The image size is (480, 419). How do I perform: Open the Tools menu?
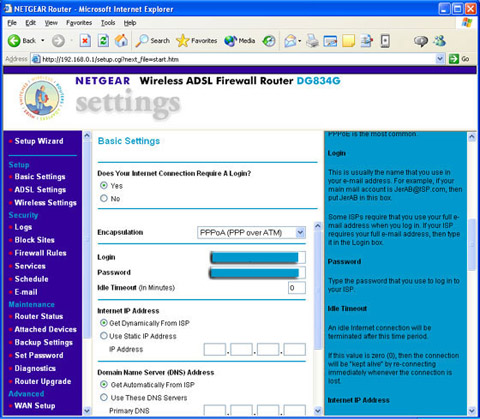pos(108,23)
